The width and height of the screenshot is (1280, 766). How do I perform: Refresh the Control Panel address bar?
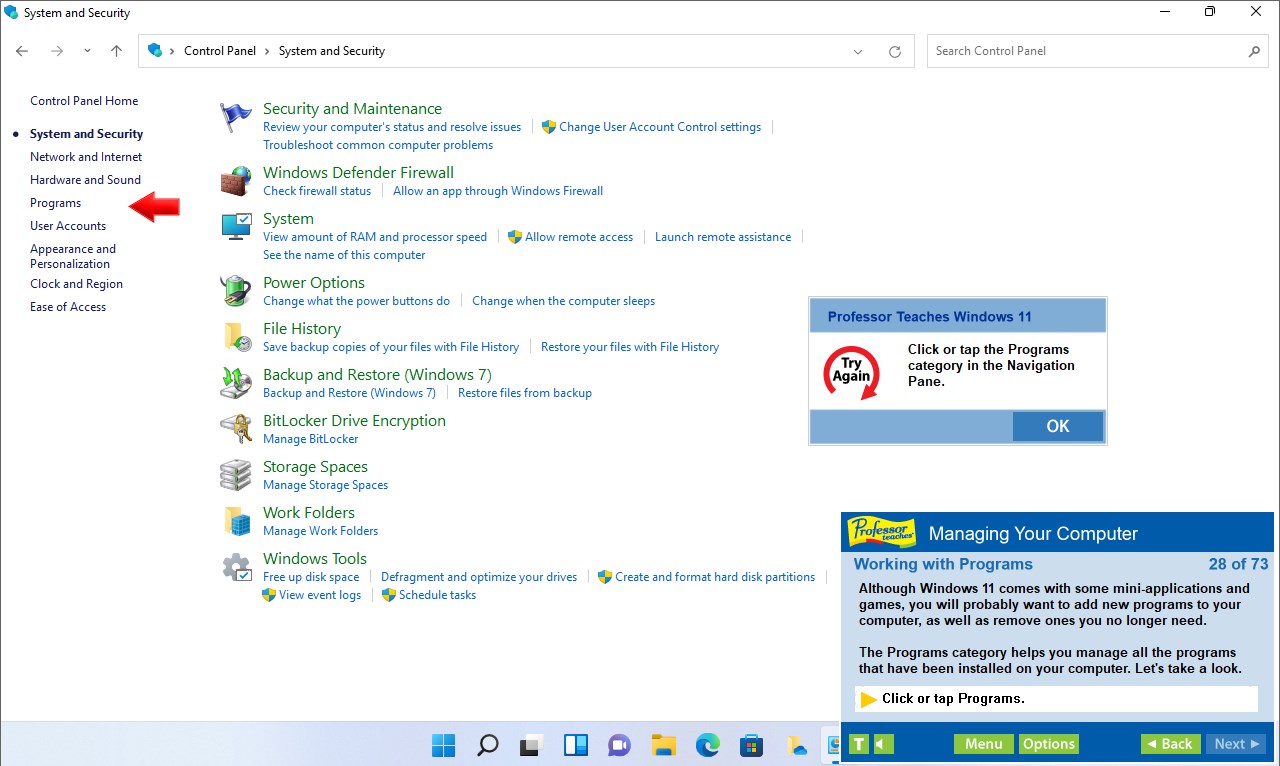tap(895, 51)
